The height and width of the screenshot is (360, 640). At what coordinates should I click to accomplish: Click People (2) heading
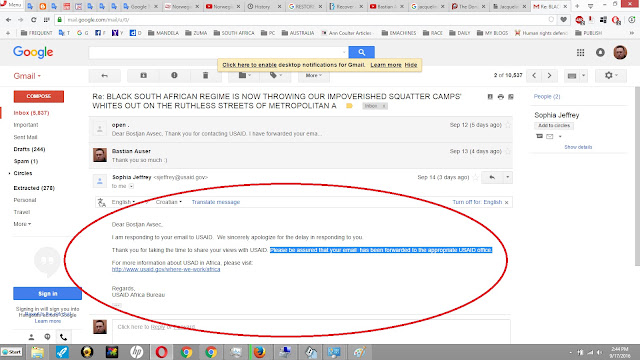[x=547, y=97]
